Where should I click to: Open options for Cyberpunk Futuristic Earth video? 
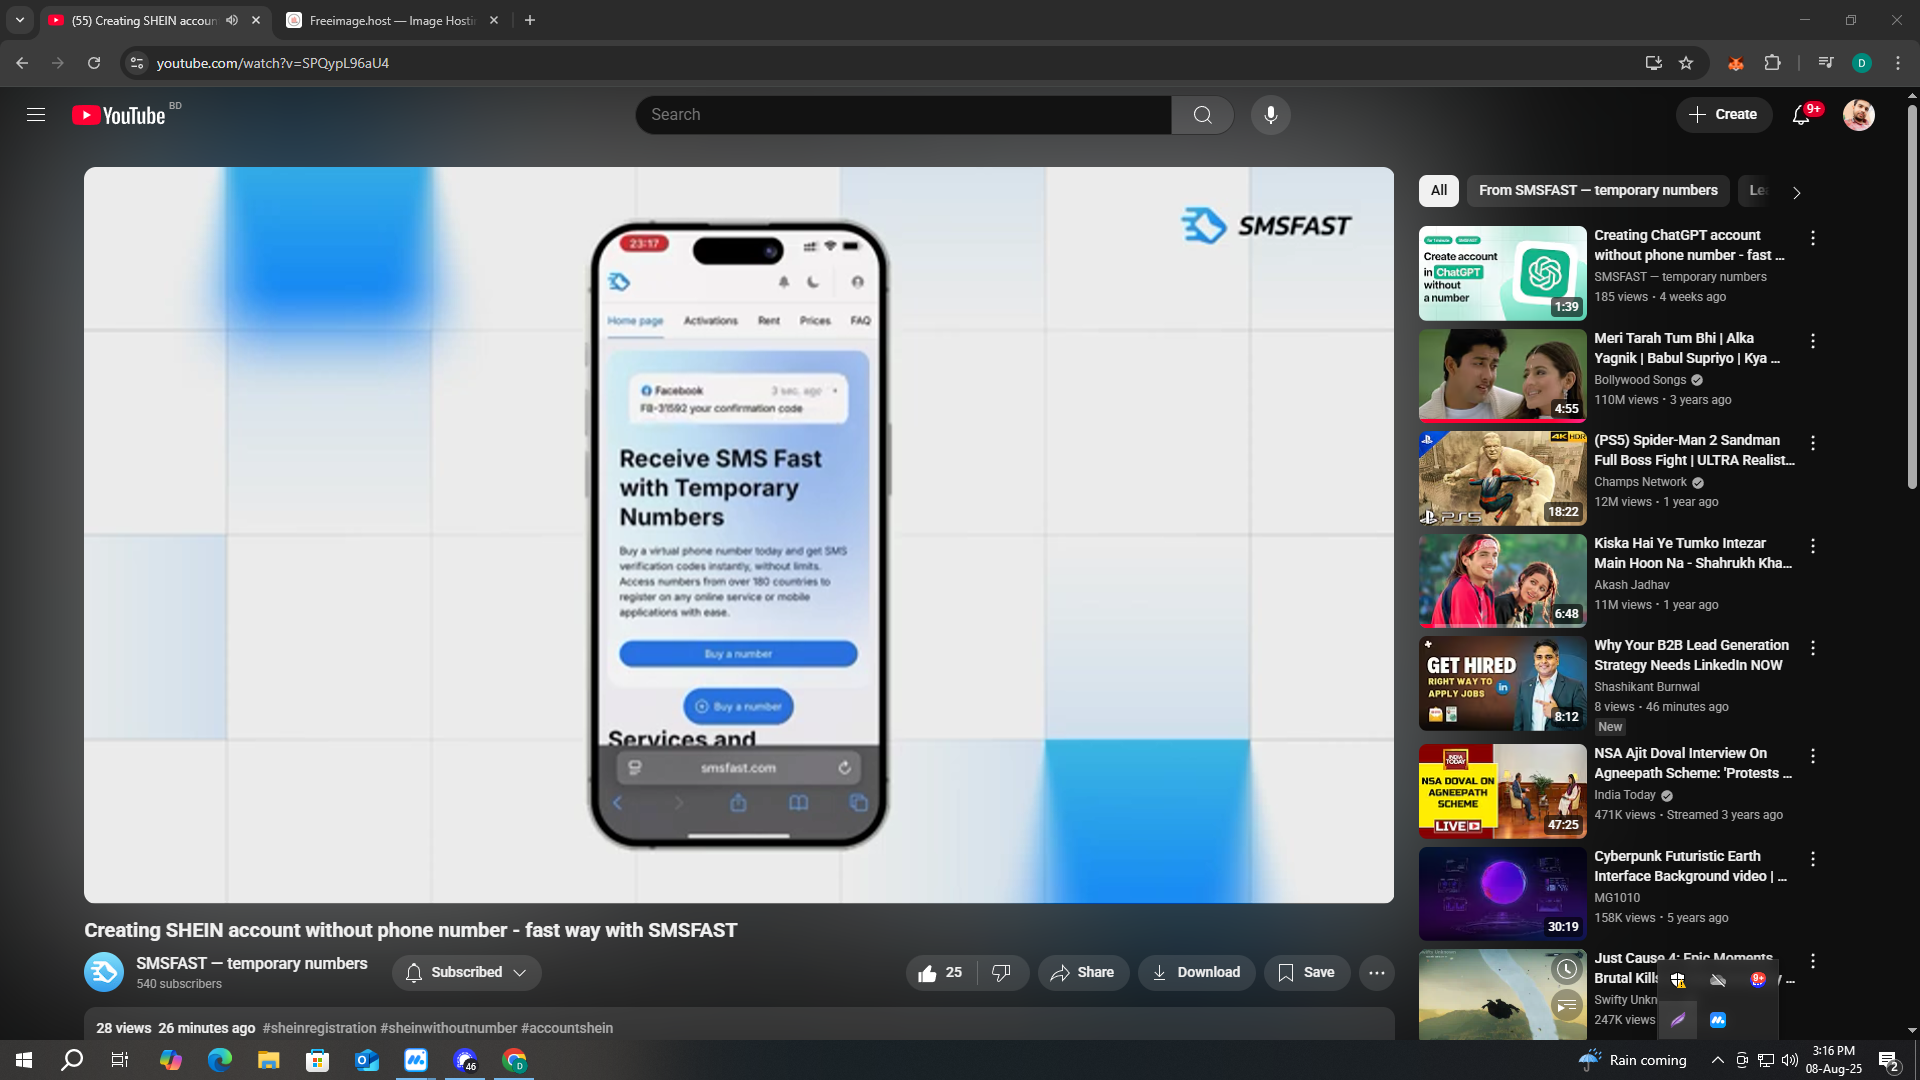tap(1812, 859)
